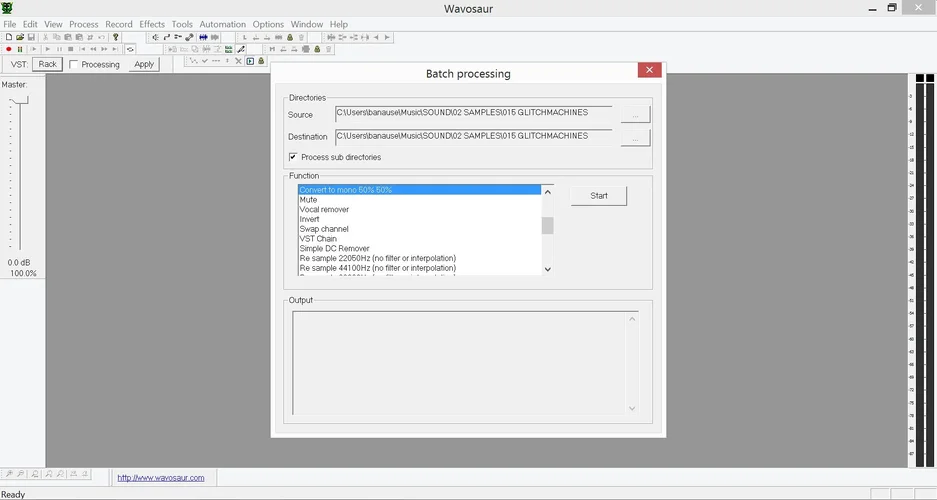
Task: Select the "VST Chain" function
Action: tap(419, 239)
